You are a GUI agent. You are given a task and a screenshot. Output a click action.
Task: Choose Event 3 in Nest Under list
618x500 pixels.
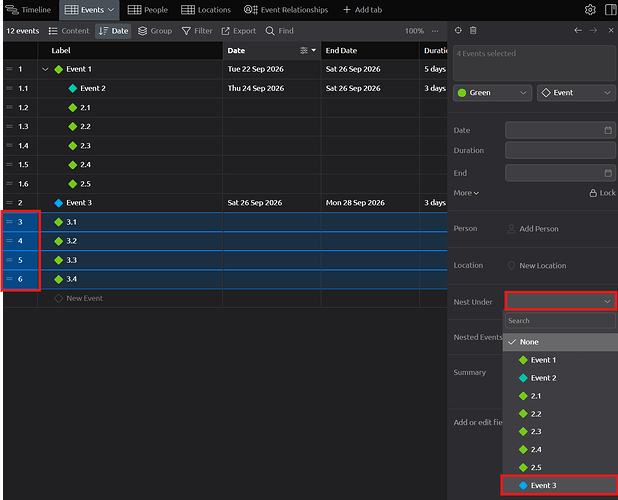coord(560,485)
